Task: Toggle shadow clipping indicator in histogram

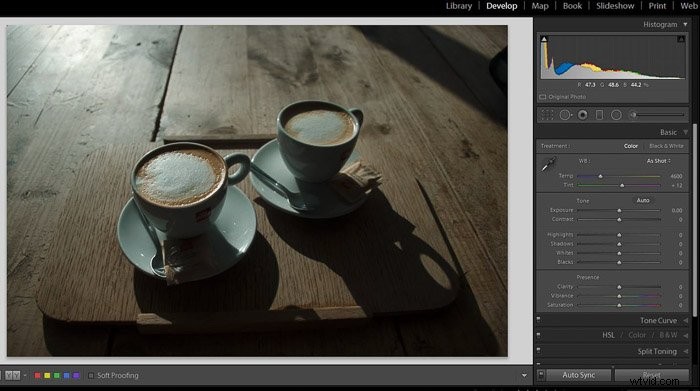Action: pos(544,39)
